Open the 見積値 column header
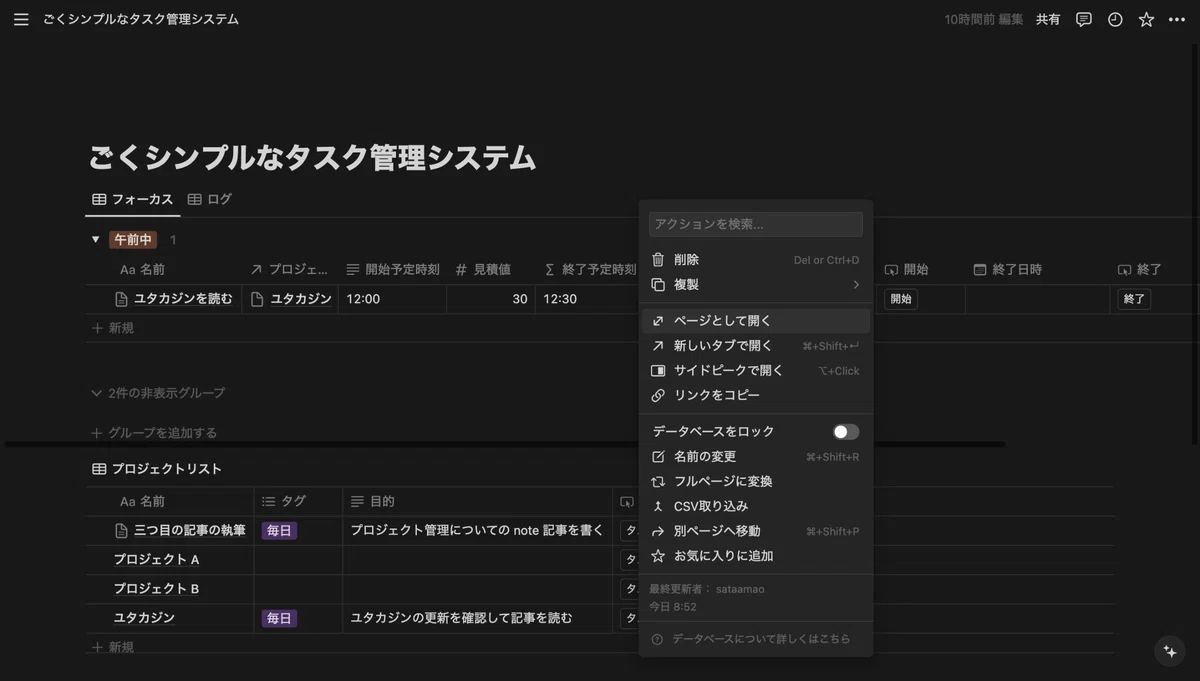The height and width of the screenshot is (681, 1200). (x=483, y=269)
